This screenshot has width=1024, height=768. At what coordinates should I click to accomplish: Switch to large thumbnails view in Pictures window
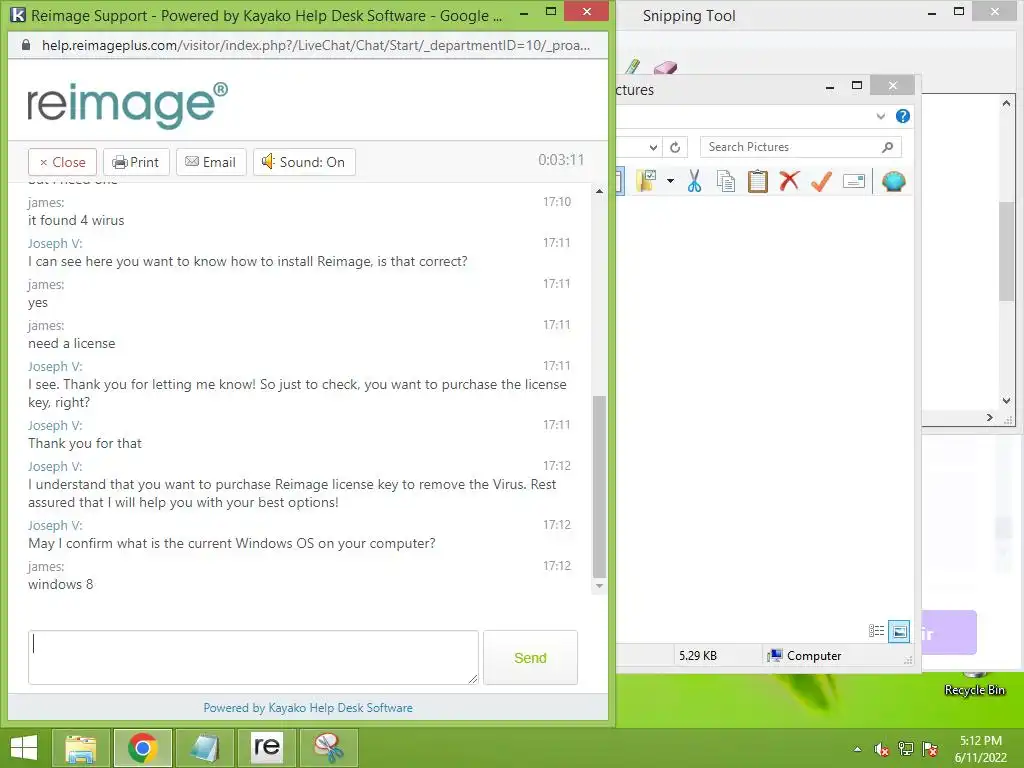click(x=899, y=631)
